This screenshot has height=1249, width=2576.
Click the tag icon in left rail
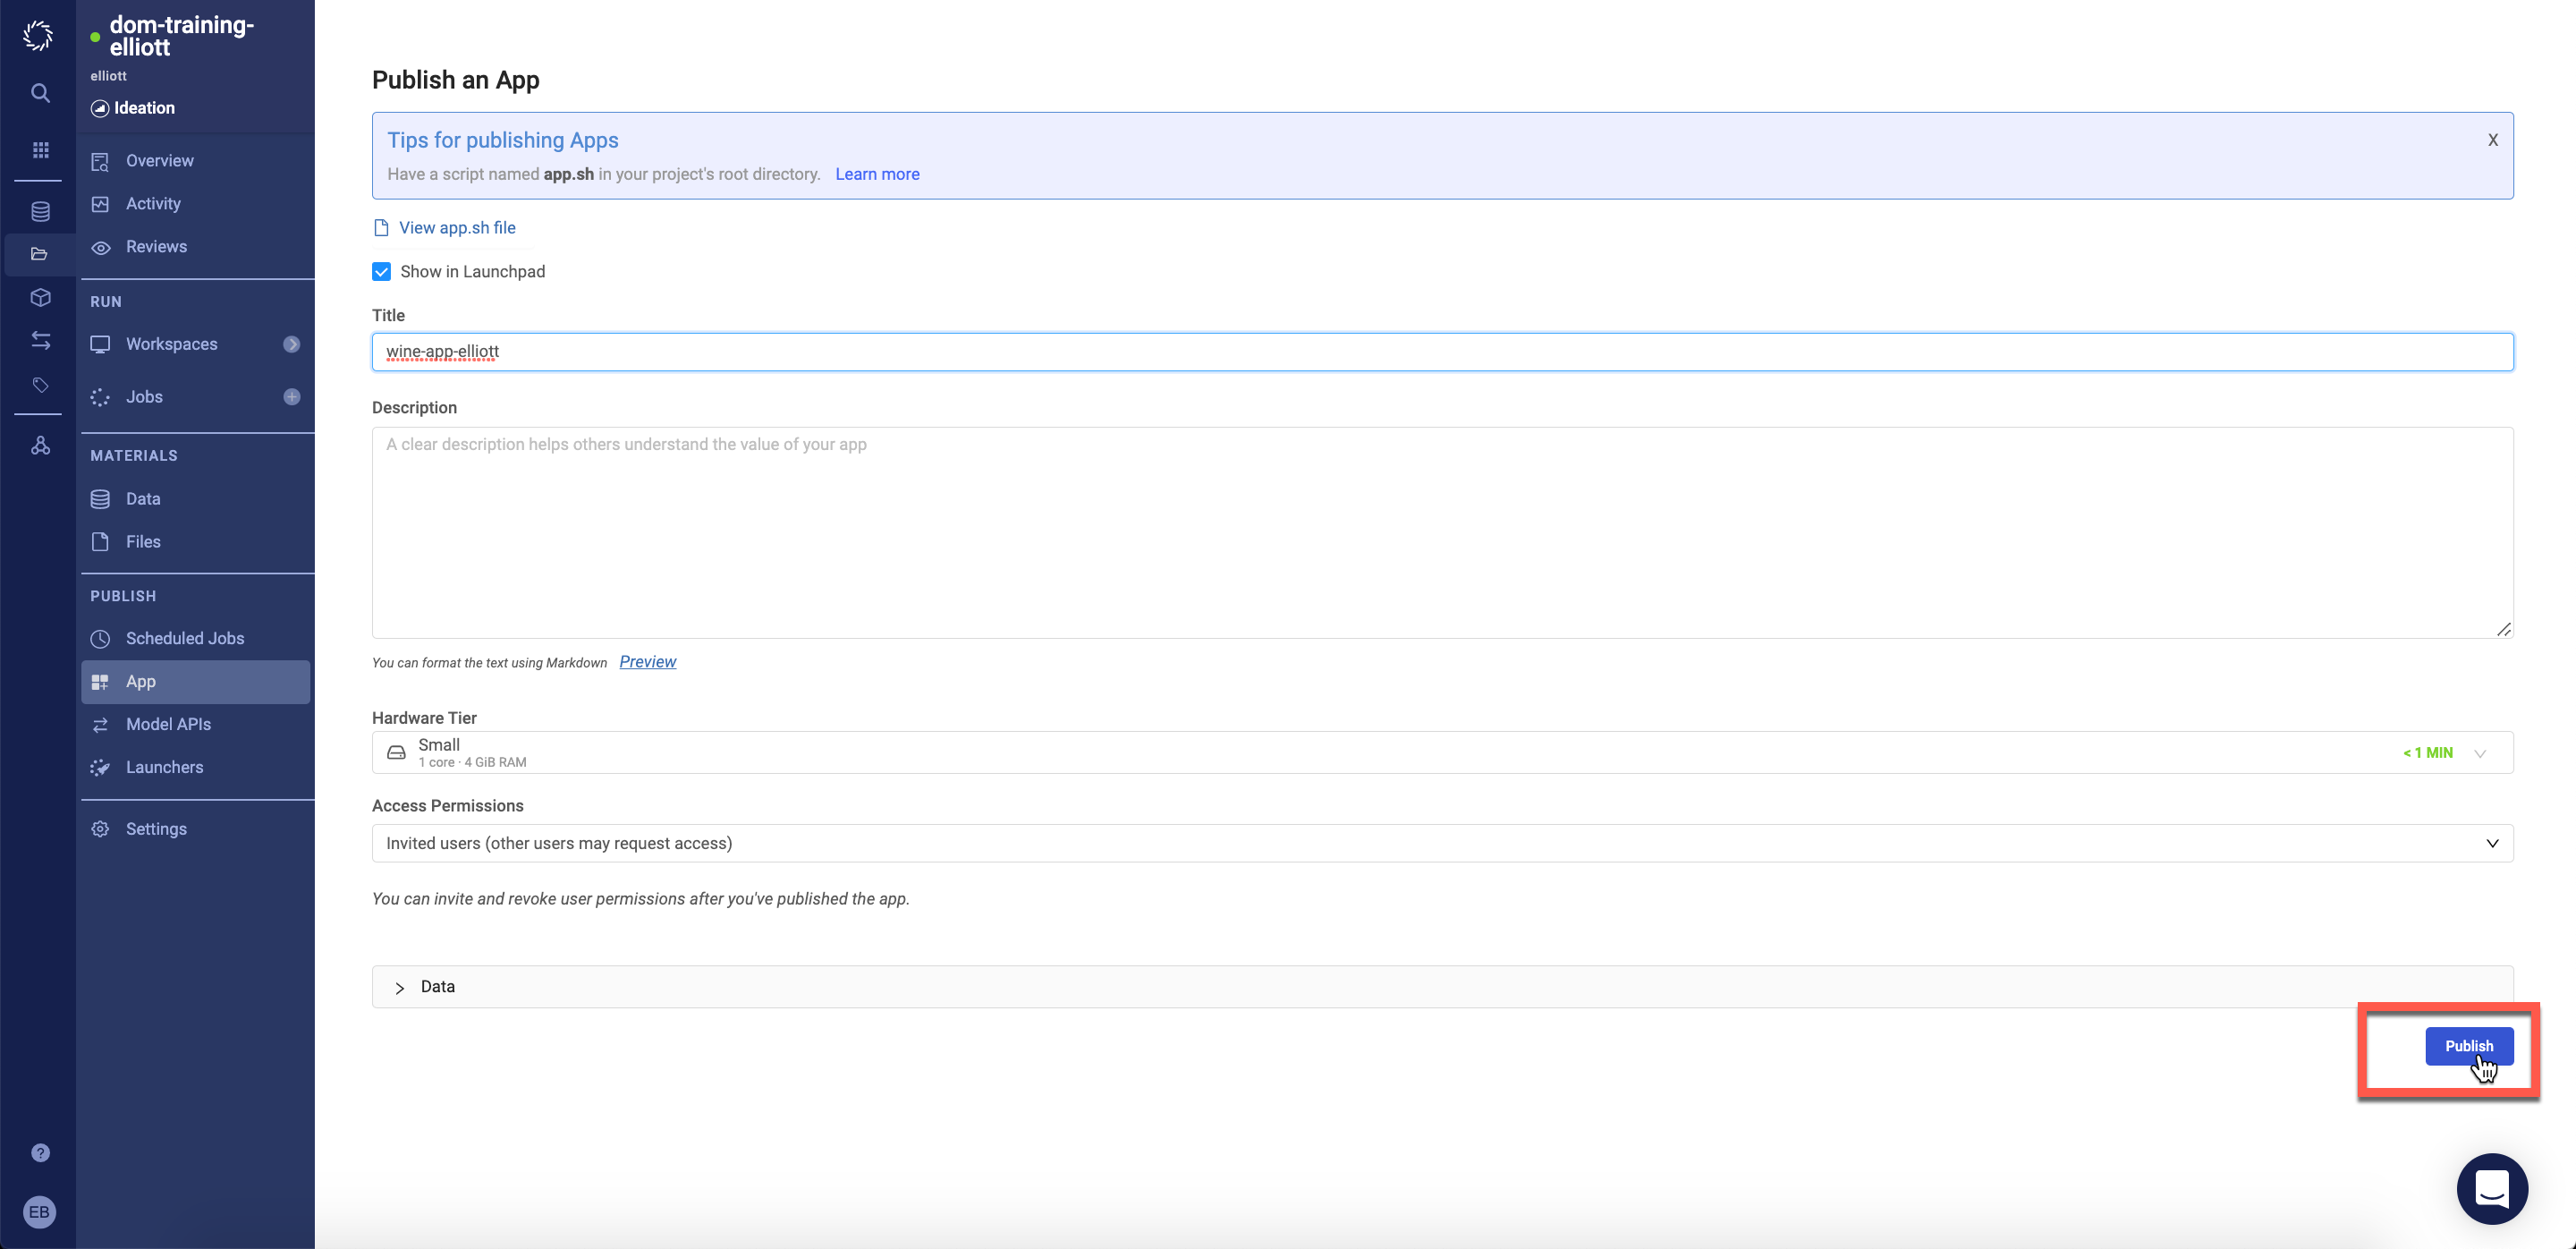40,385
